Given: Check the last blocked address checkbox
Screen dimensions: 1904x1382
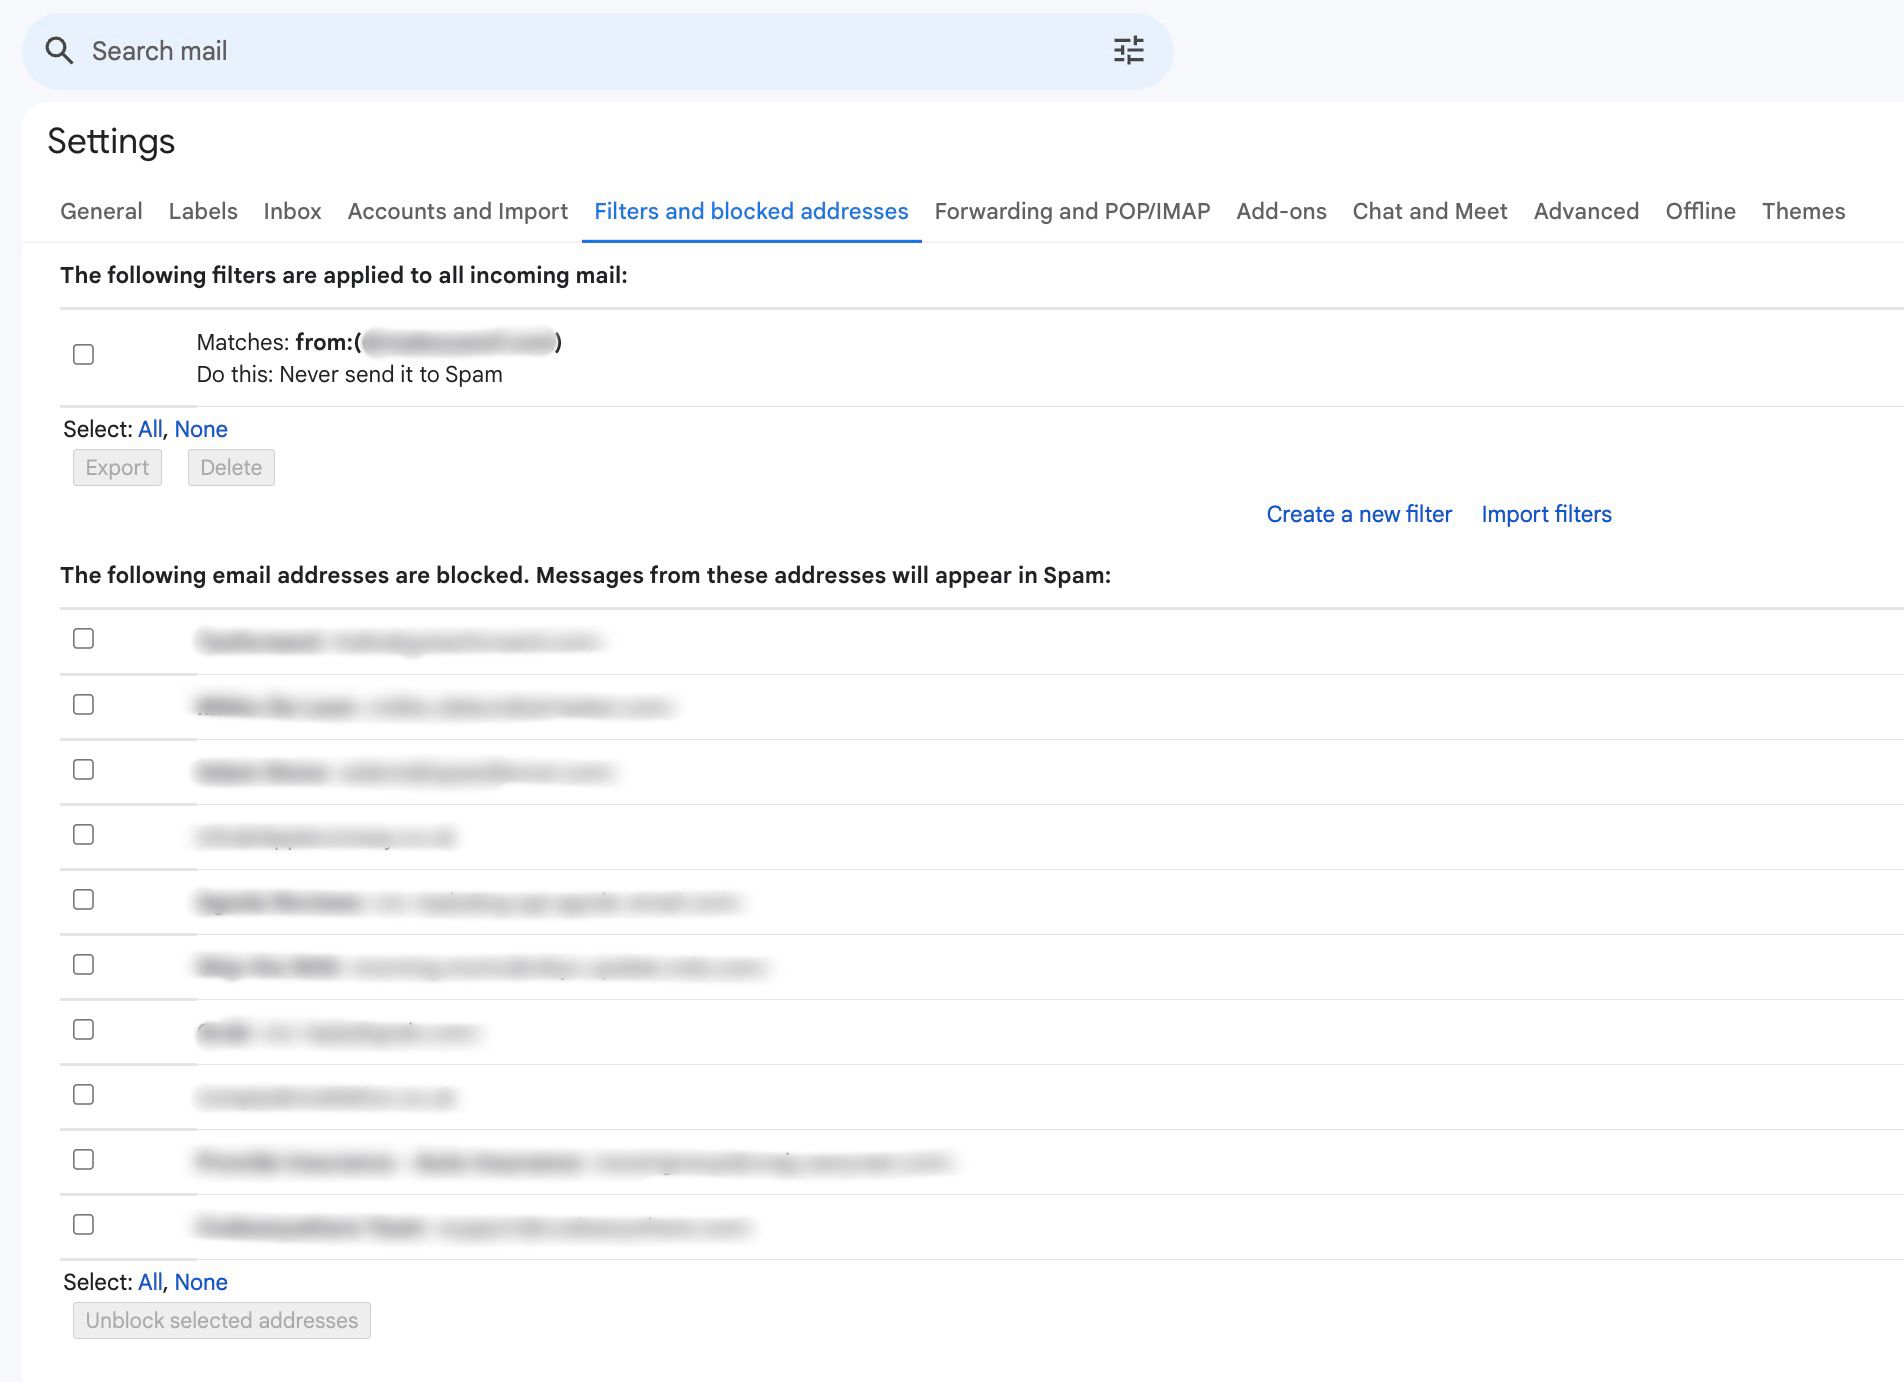Looking at the screenshot, I should [x=83, y=1224].
